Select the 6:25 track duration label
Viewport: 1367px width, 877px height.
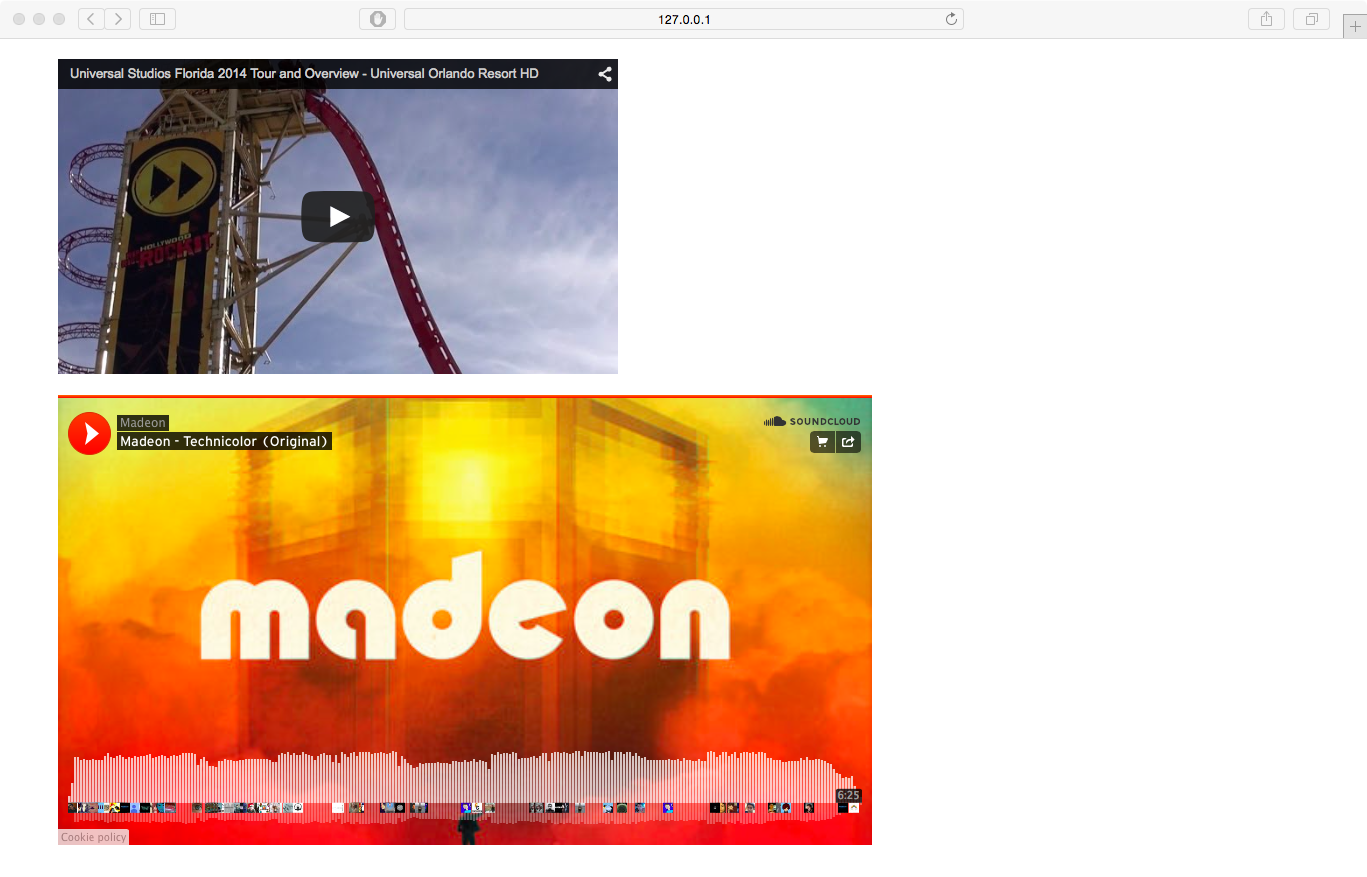(x=848, y=796)
